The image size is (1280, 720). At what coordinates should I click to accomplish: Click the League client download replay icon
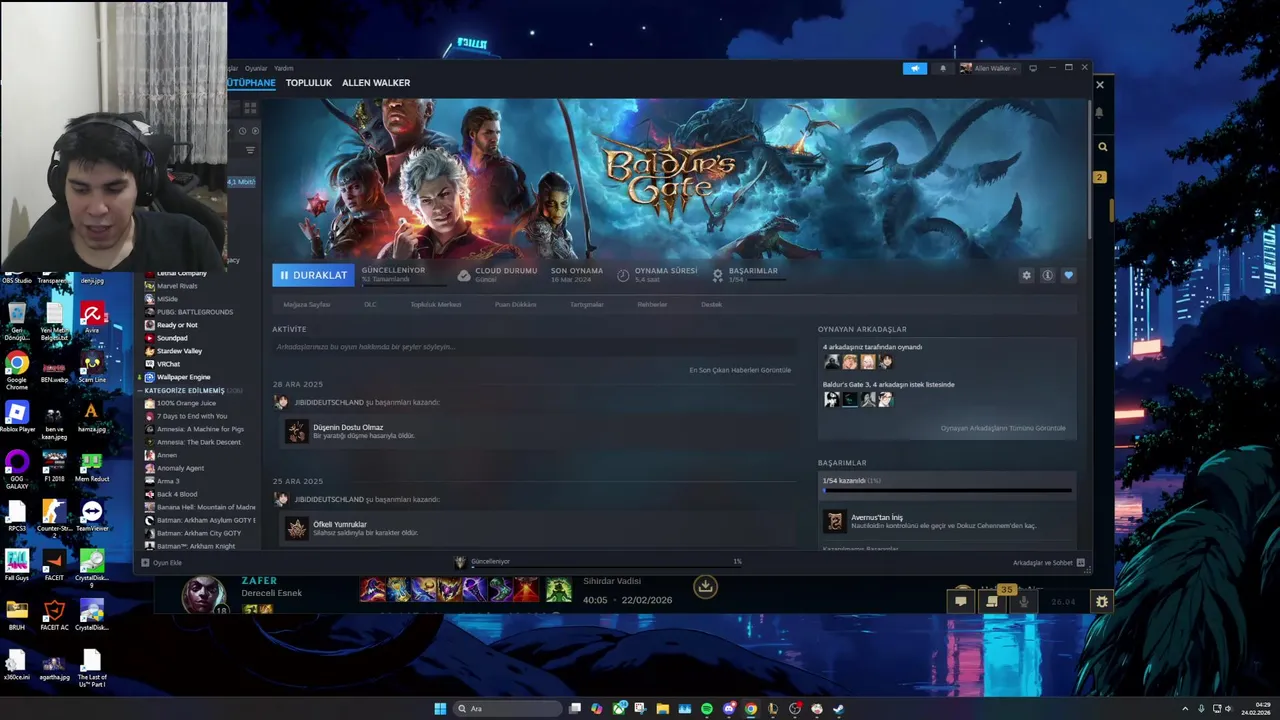pos(705,587)
